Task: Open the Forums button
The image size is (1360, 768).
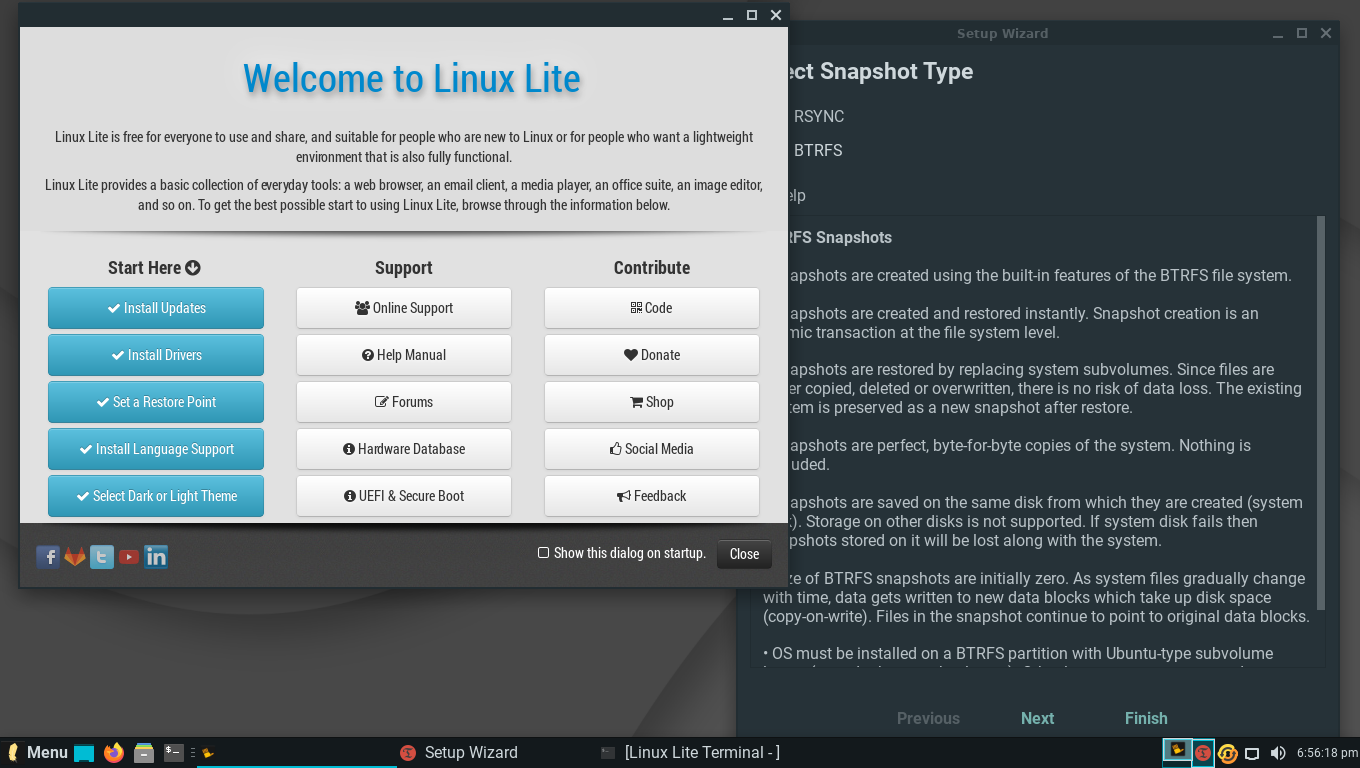Action: (404, 402)
